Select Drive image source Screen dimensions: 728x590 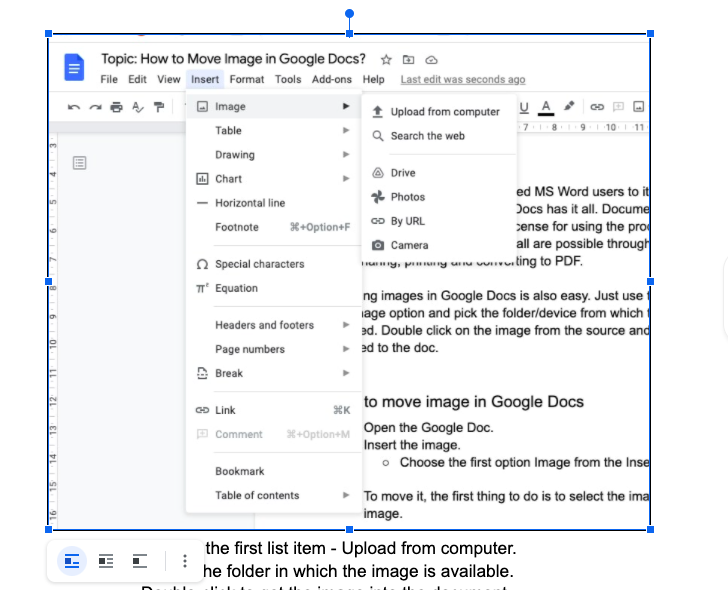(x=439, y=173)
